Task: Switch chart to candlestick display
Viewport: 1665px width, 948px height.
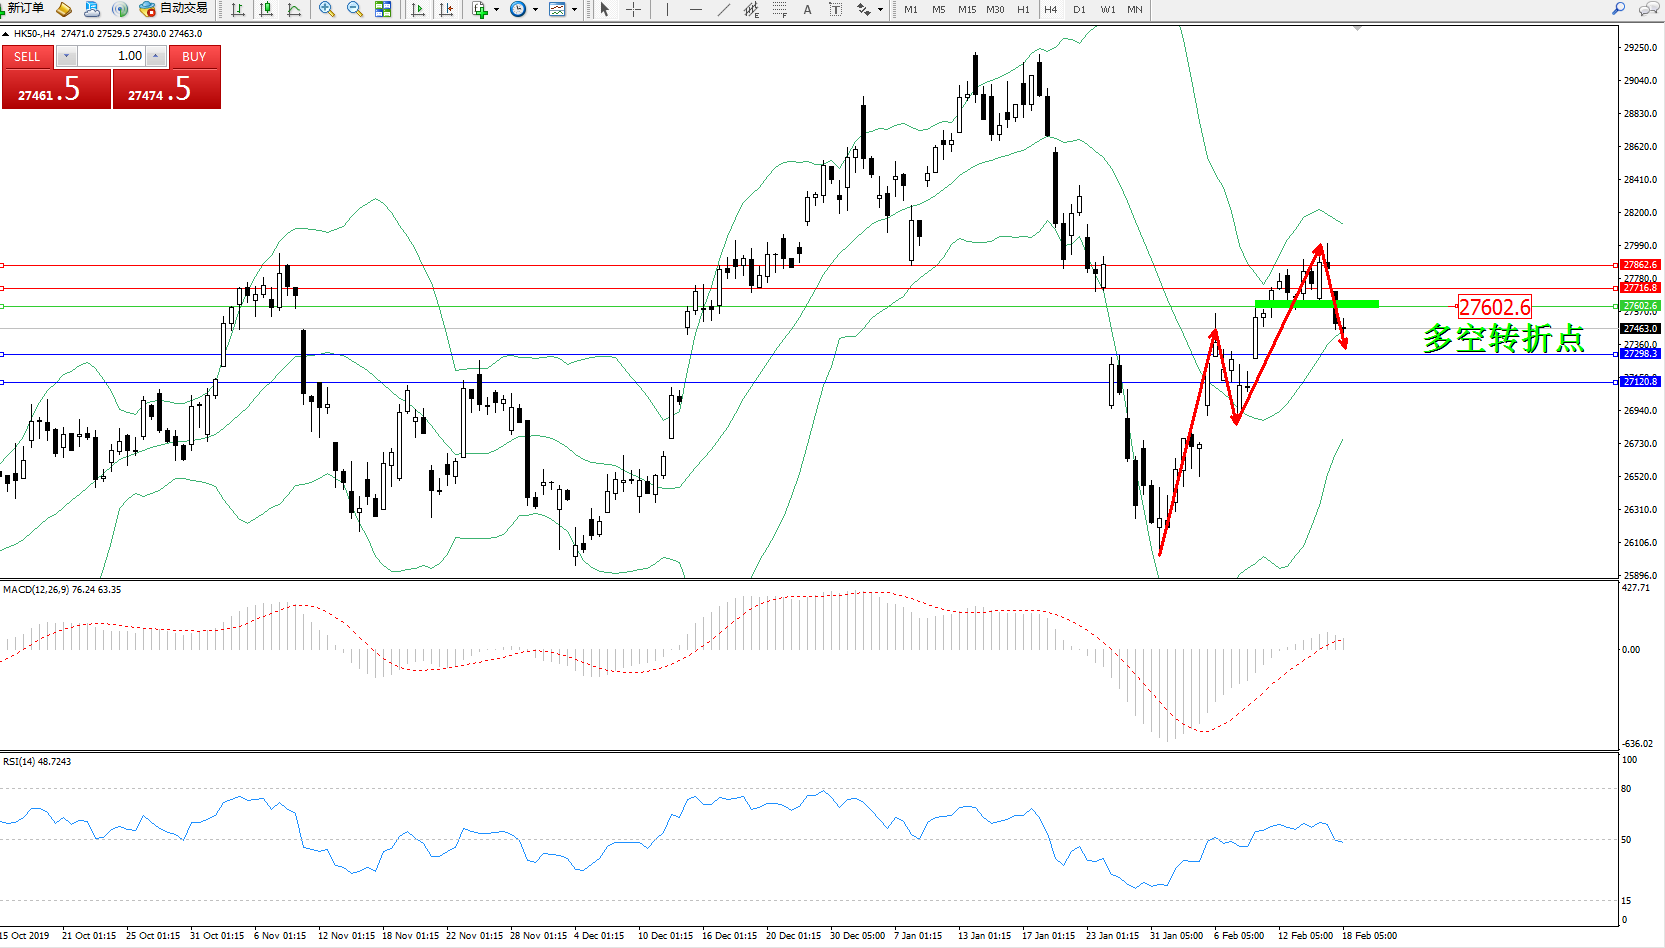Action: point(266,9)
